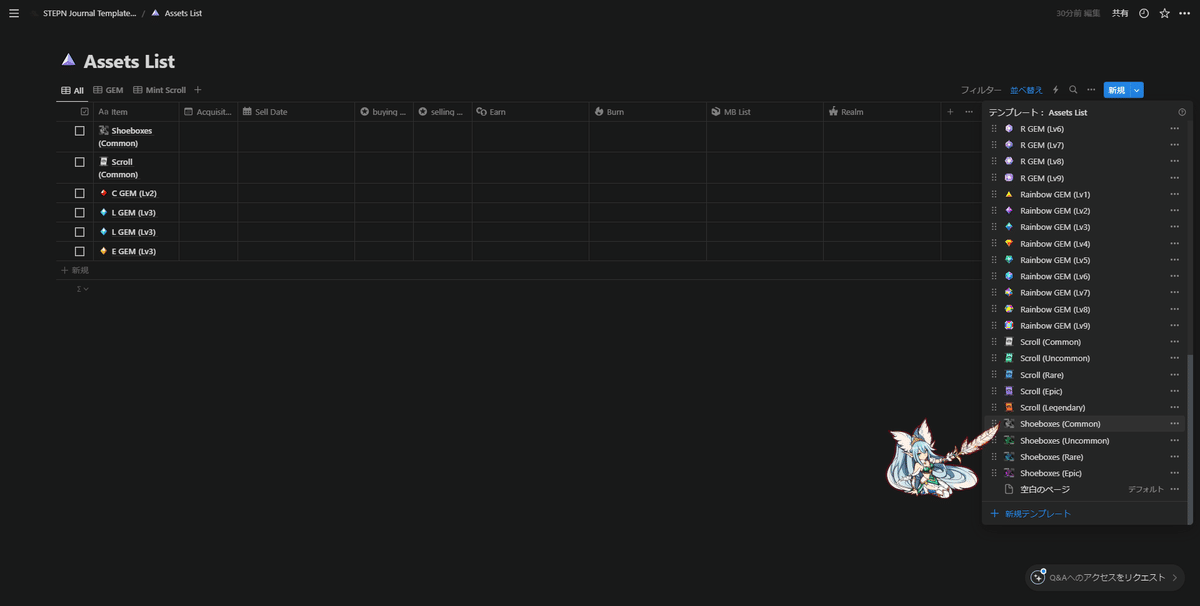This screenshot has width=1200, height=606.
Task: Check the E GEM (Lv3) row checkbox
Action: (x=80, y=251)
